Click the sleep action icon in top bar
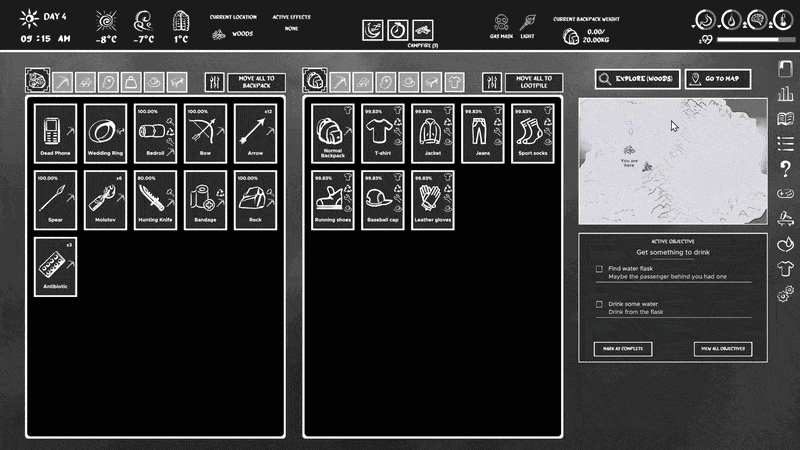The width and height of the screenshot is (800, 450). click(373, 30)
